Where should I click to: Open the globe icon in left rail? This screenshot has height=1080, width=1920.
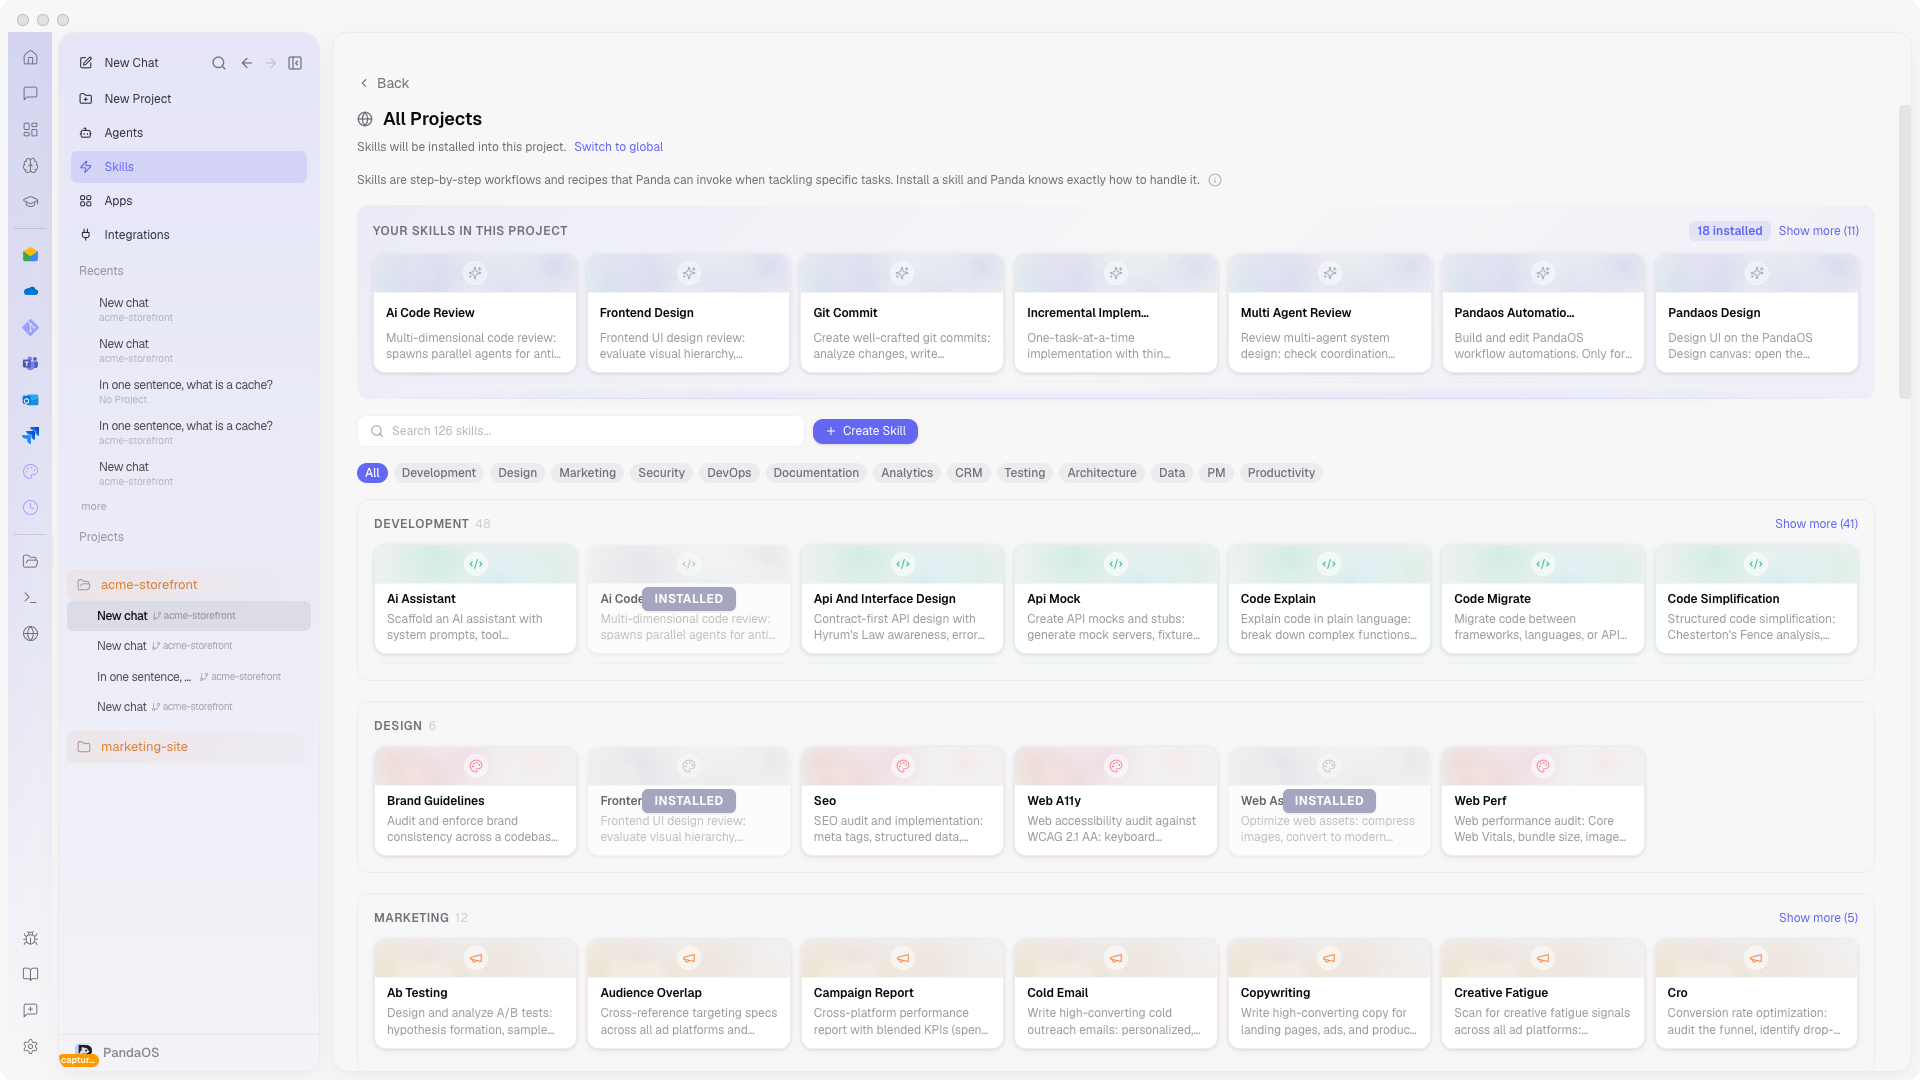click(30, 634)
